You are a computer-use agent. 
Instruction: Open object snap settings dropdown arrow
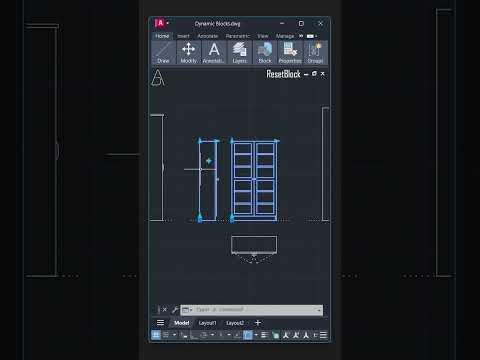(256, 335)
